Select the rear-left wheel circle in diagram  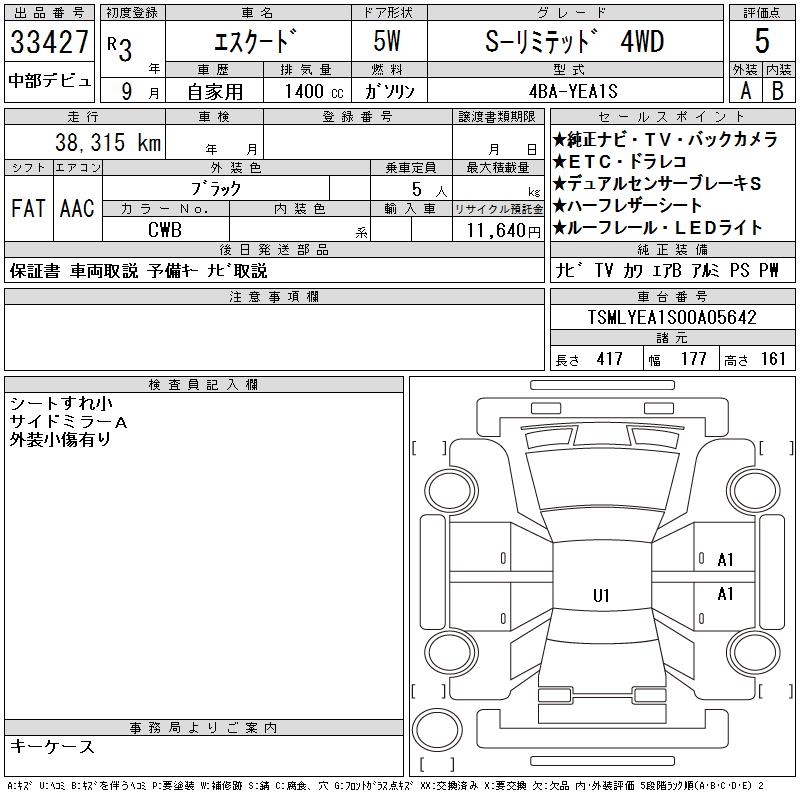point(451,652)
